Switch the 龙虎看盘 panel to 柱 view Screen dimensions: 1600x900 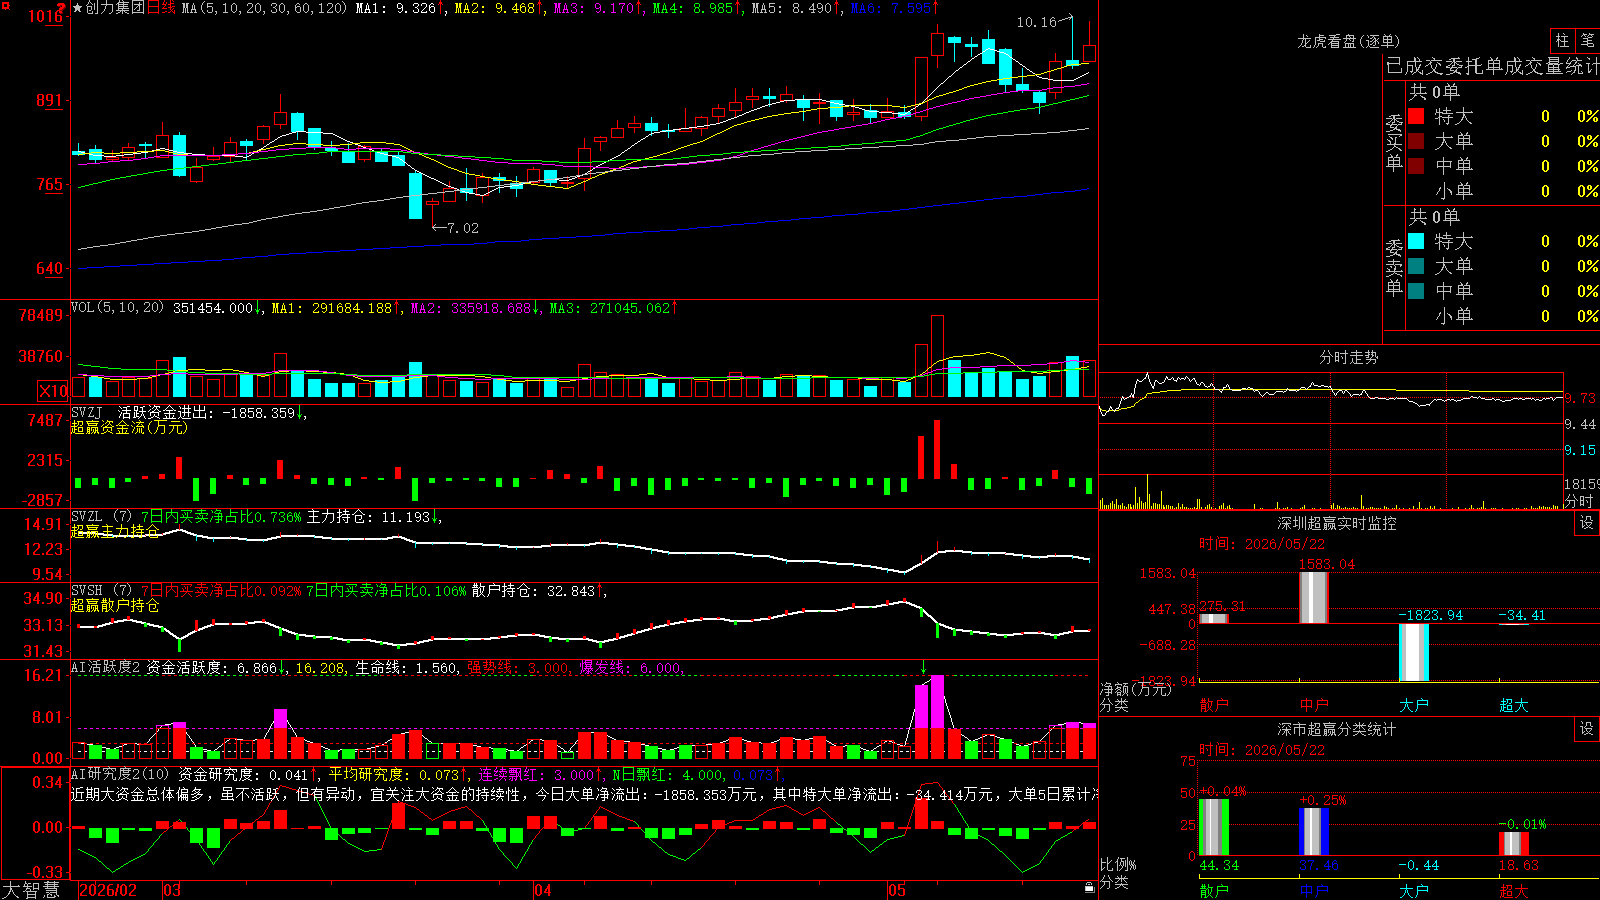[1562, 41]
